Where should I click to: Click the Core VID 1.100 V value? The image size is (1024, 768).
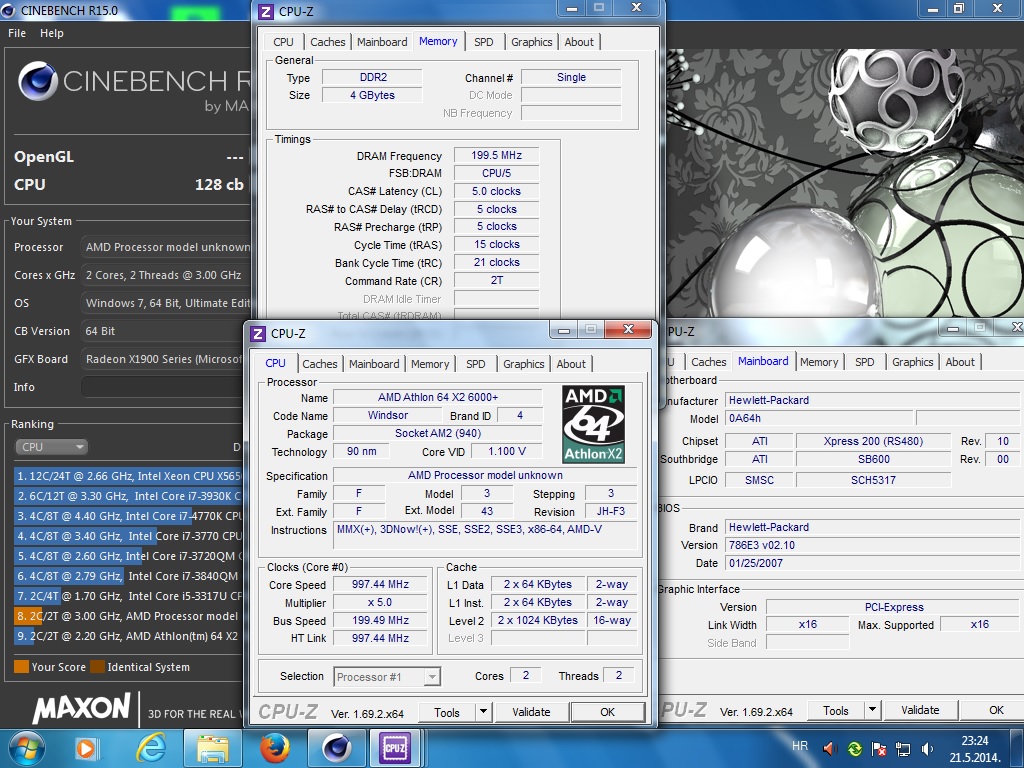pyautogui.click(x=506, y=451)
